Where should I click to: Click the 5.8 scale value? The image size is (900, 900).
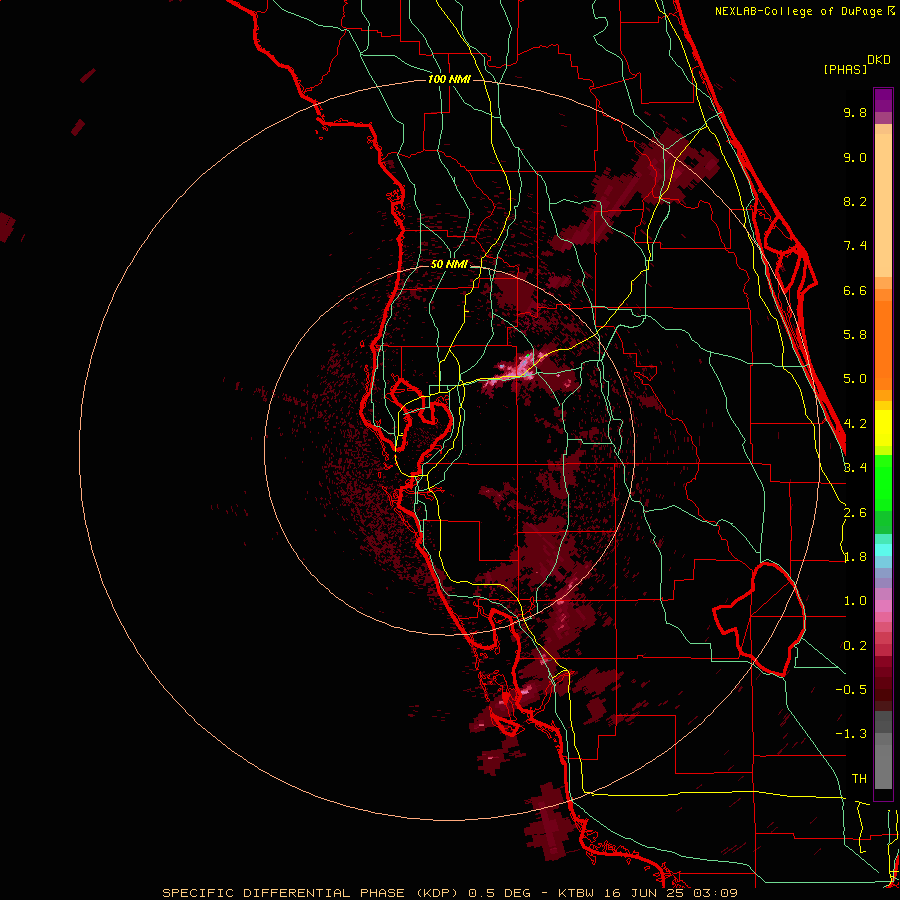point(855,335)
